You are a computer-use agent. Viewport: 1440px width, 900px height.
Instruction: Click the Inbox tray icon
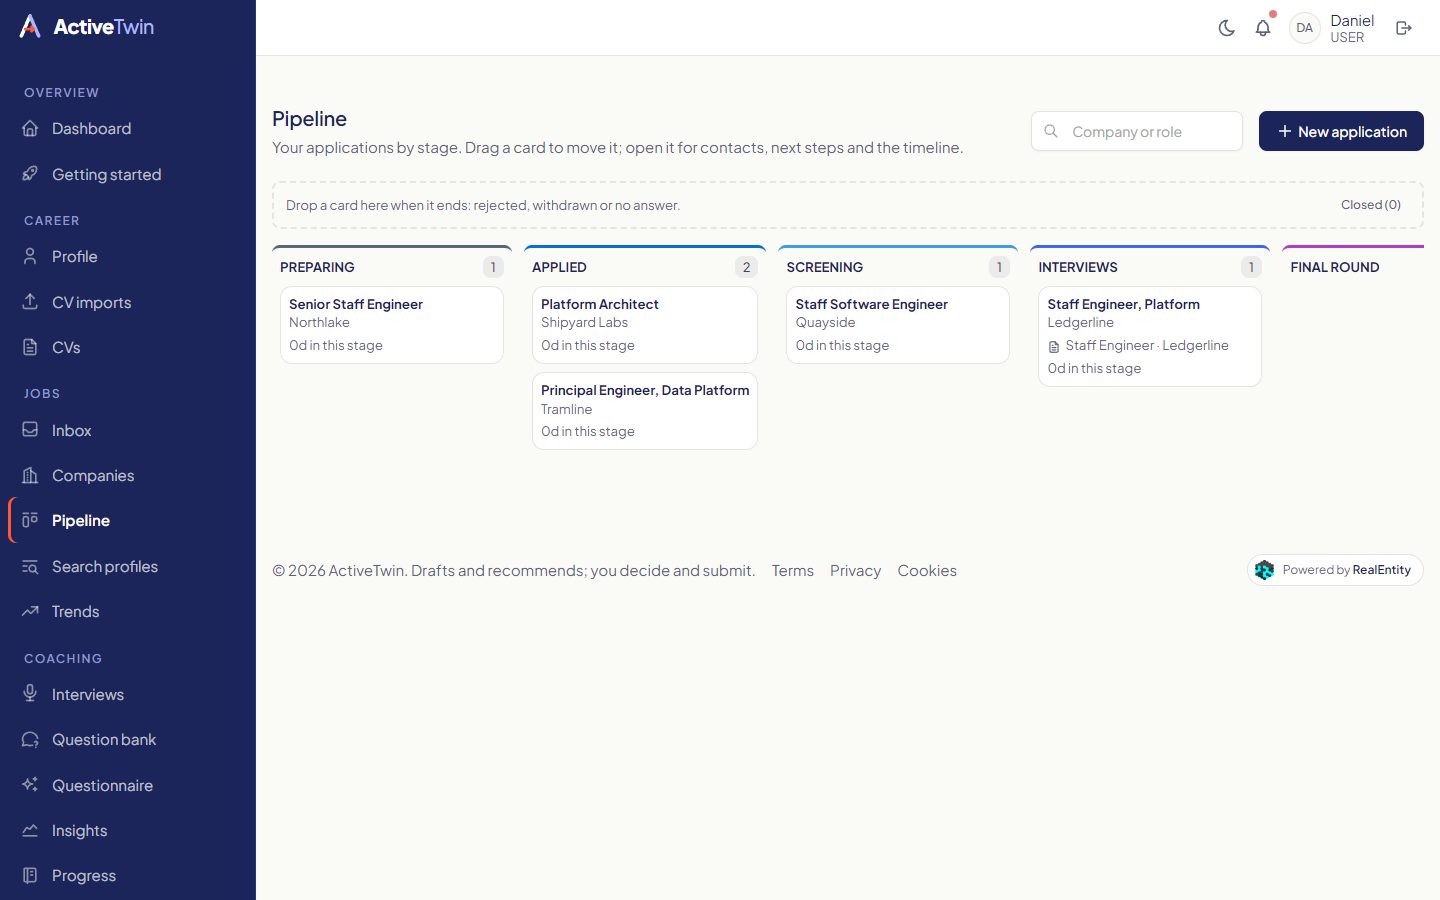click(x=30, y=430)
